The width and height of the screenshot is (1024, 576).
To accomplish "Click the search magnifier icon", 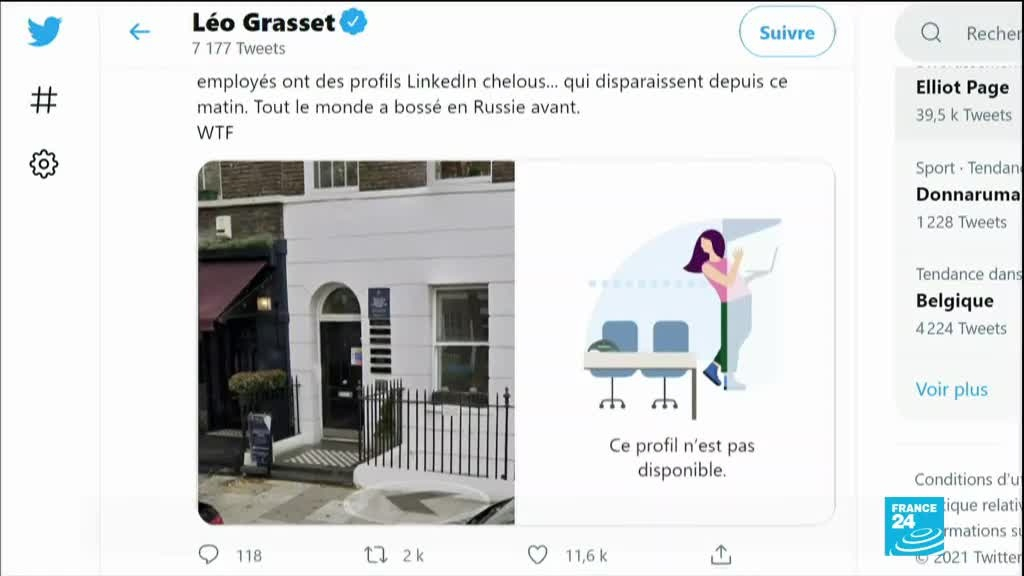I will coord(931,32).
